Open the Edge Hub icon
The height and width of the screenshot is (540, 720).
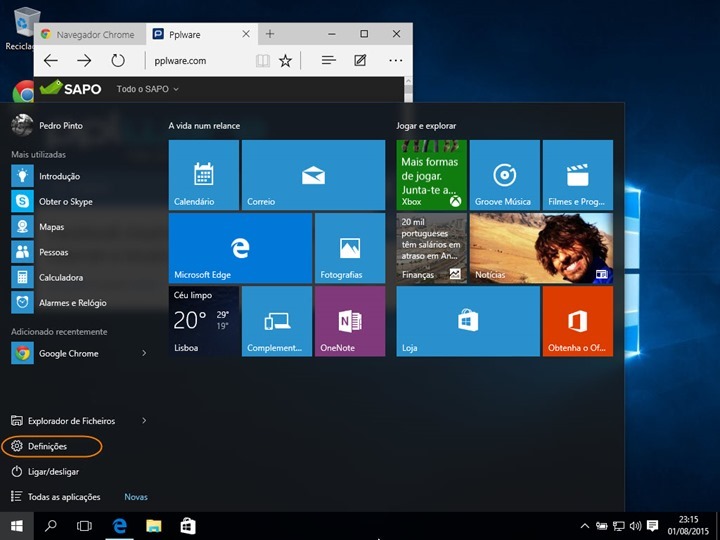tap(328, 61)
